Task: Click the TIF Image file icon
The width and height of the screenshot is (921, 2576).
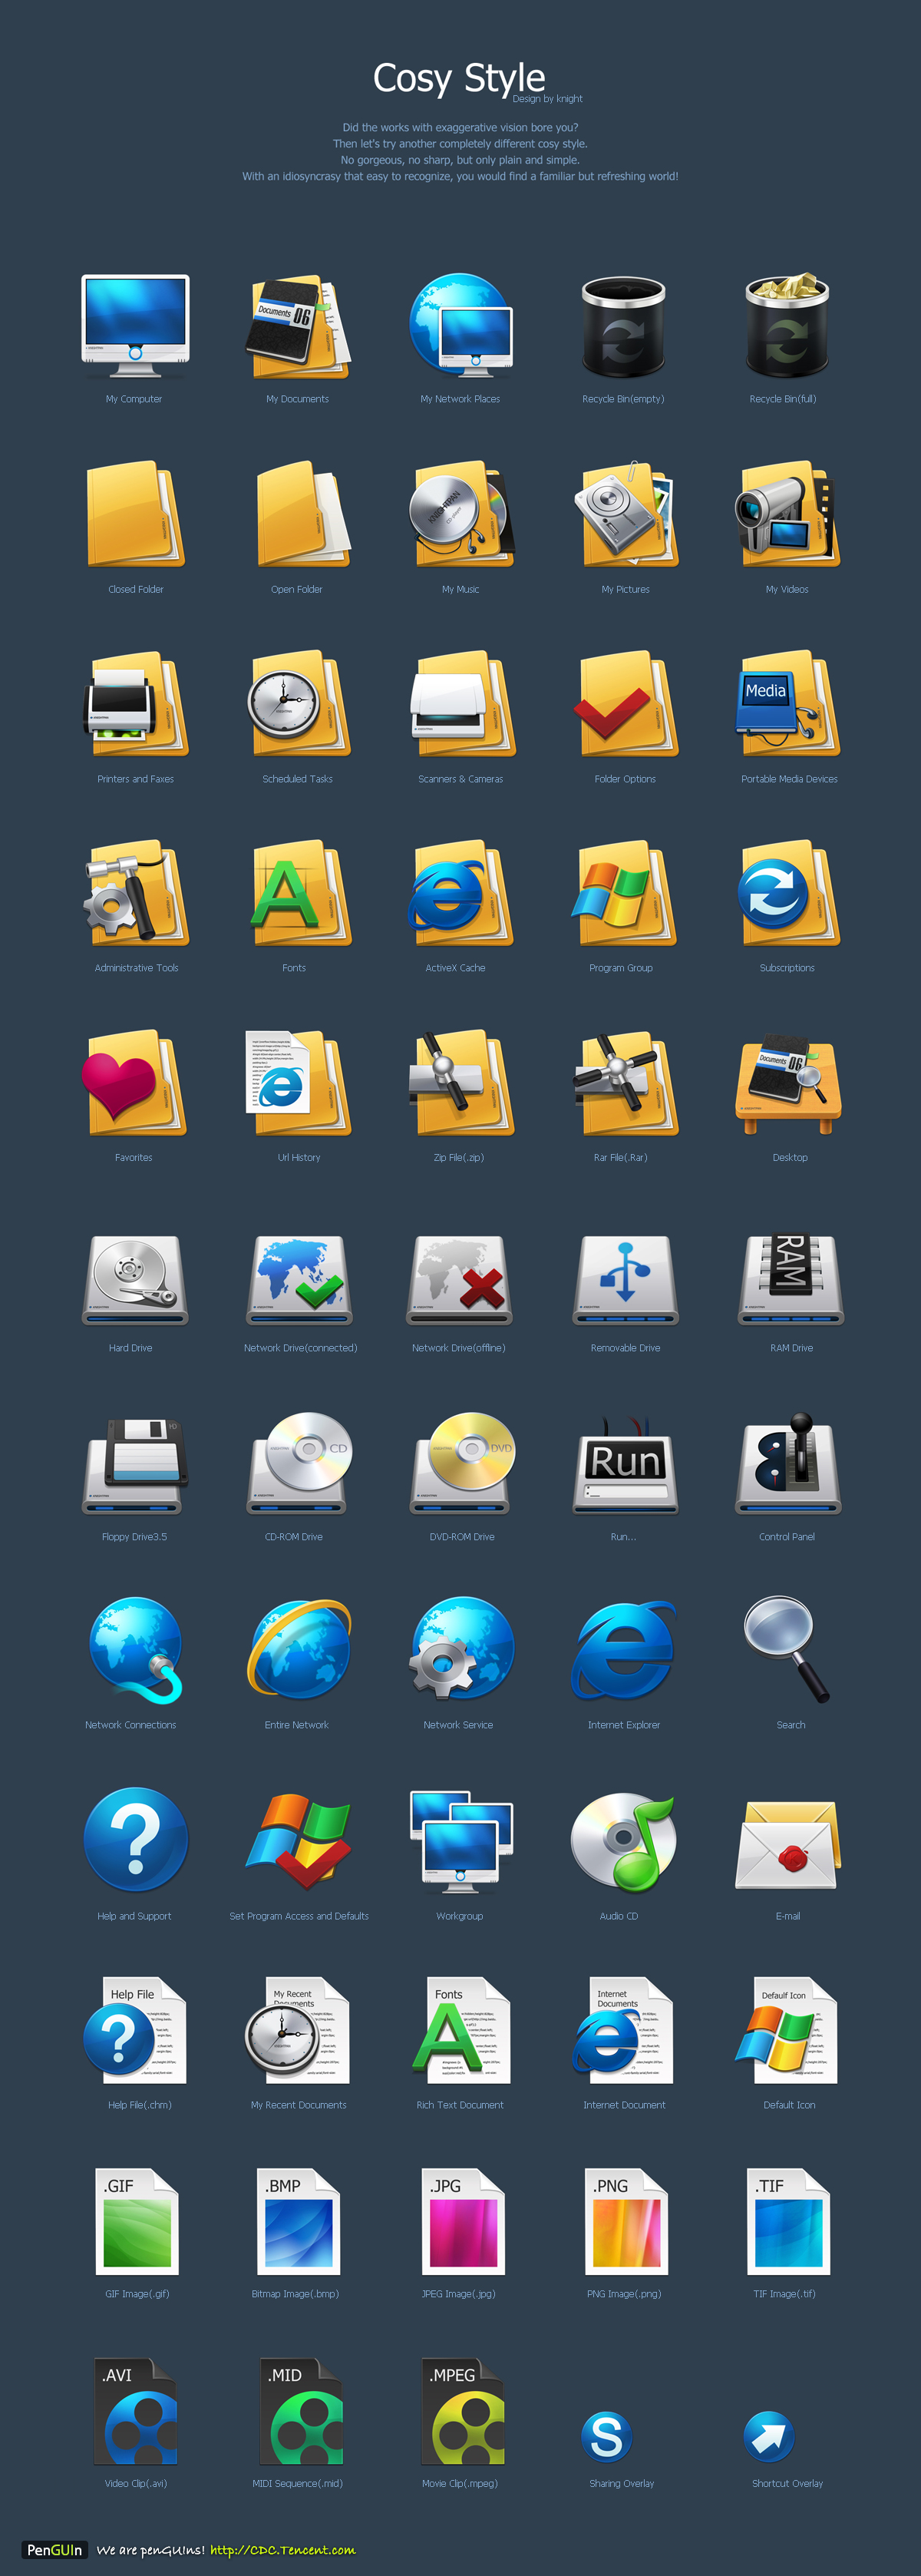Action: coord(789,2221)
